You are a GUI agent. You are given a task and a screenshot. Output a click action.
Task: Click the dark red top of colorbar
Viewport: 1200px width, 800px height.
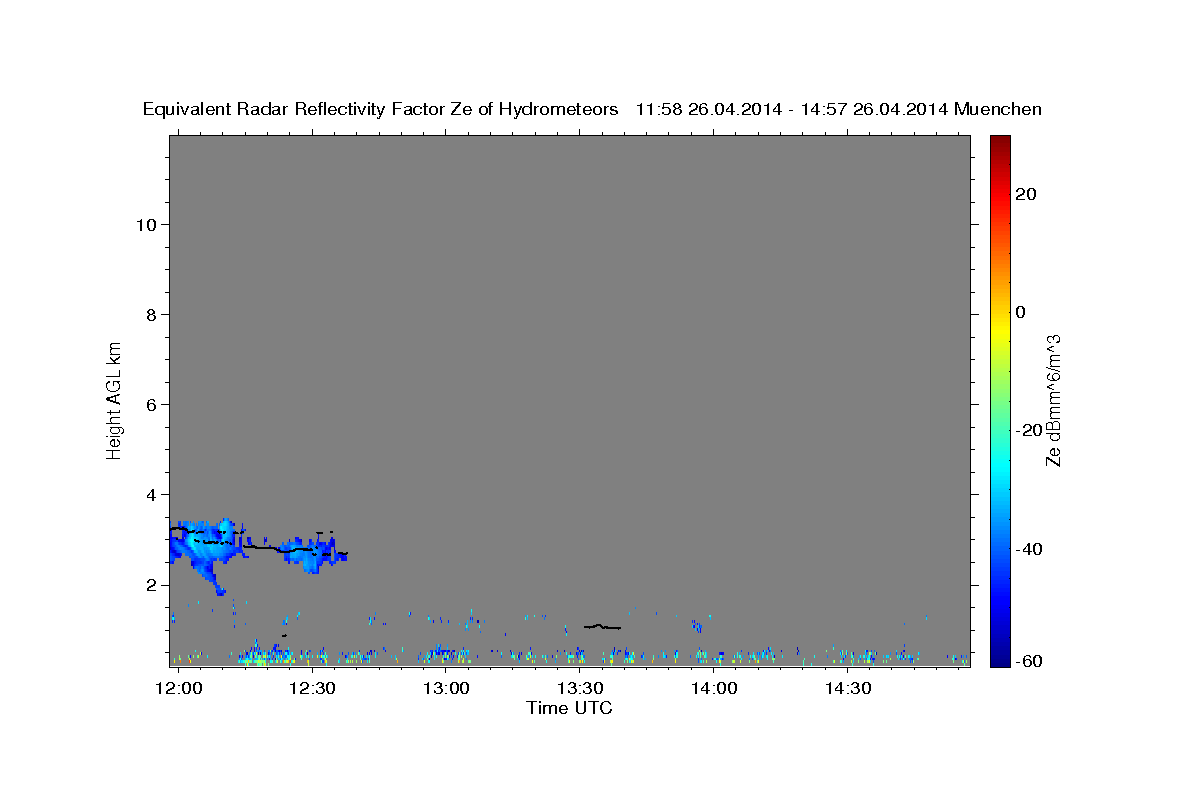[999, 143]
